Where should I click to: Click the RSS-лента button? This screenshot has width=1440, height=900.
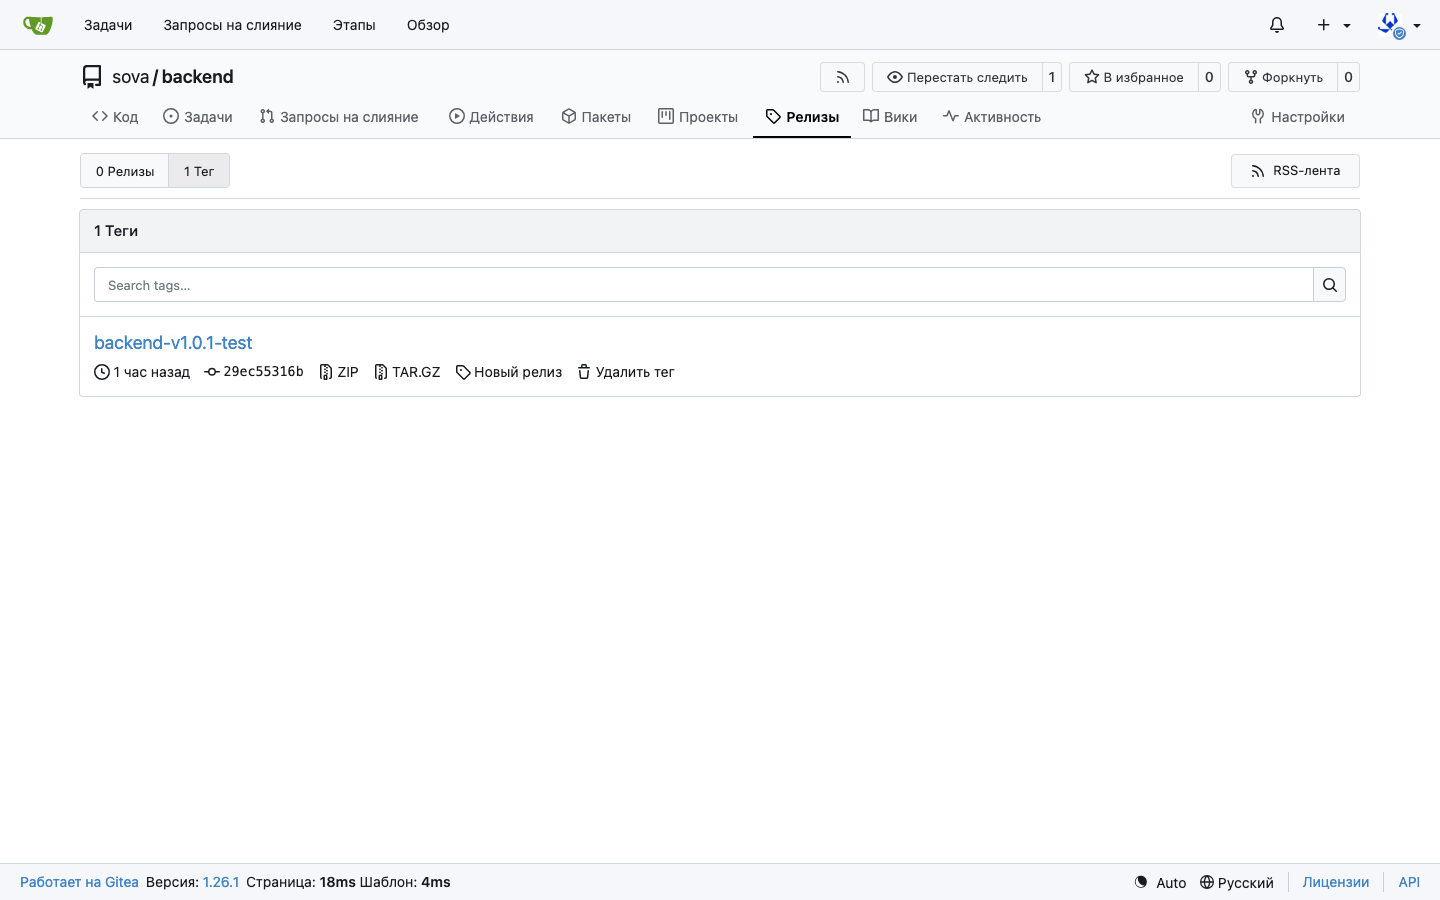pos(1295,171)
